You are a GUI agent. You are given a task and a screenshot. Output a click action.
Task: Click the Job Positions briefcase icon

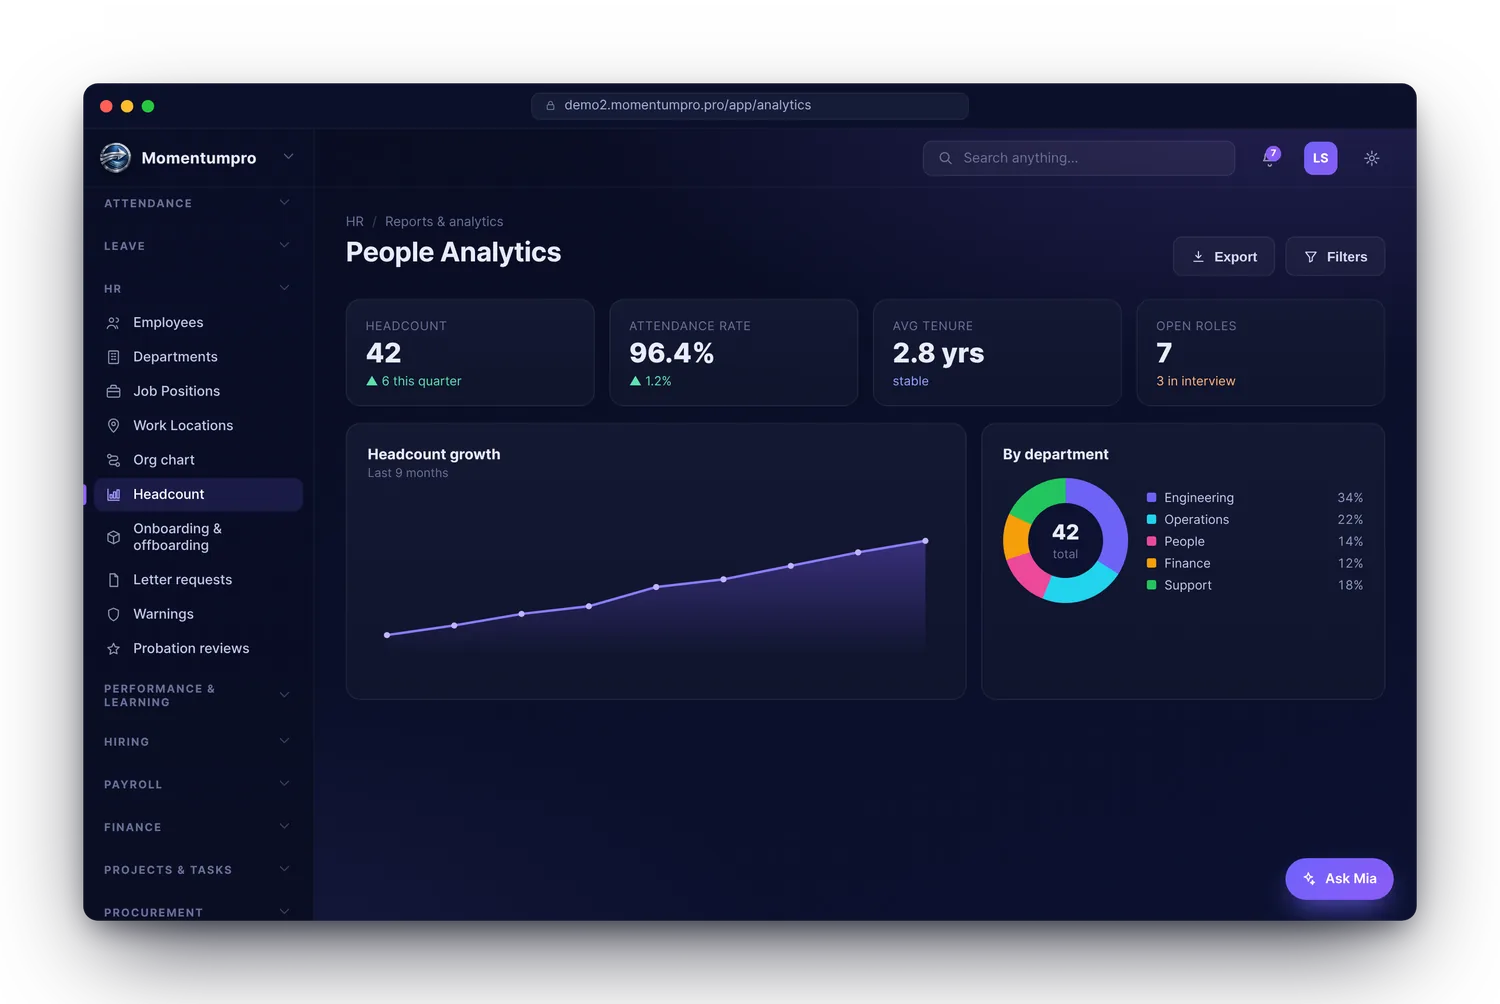[113, 391]
